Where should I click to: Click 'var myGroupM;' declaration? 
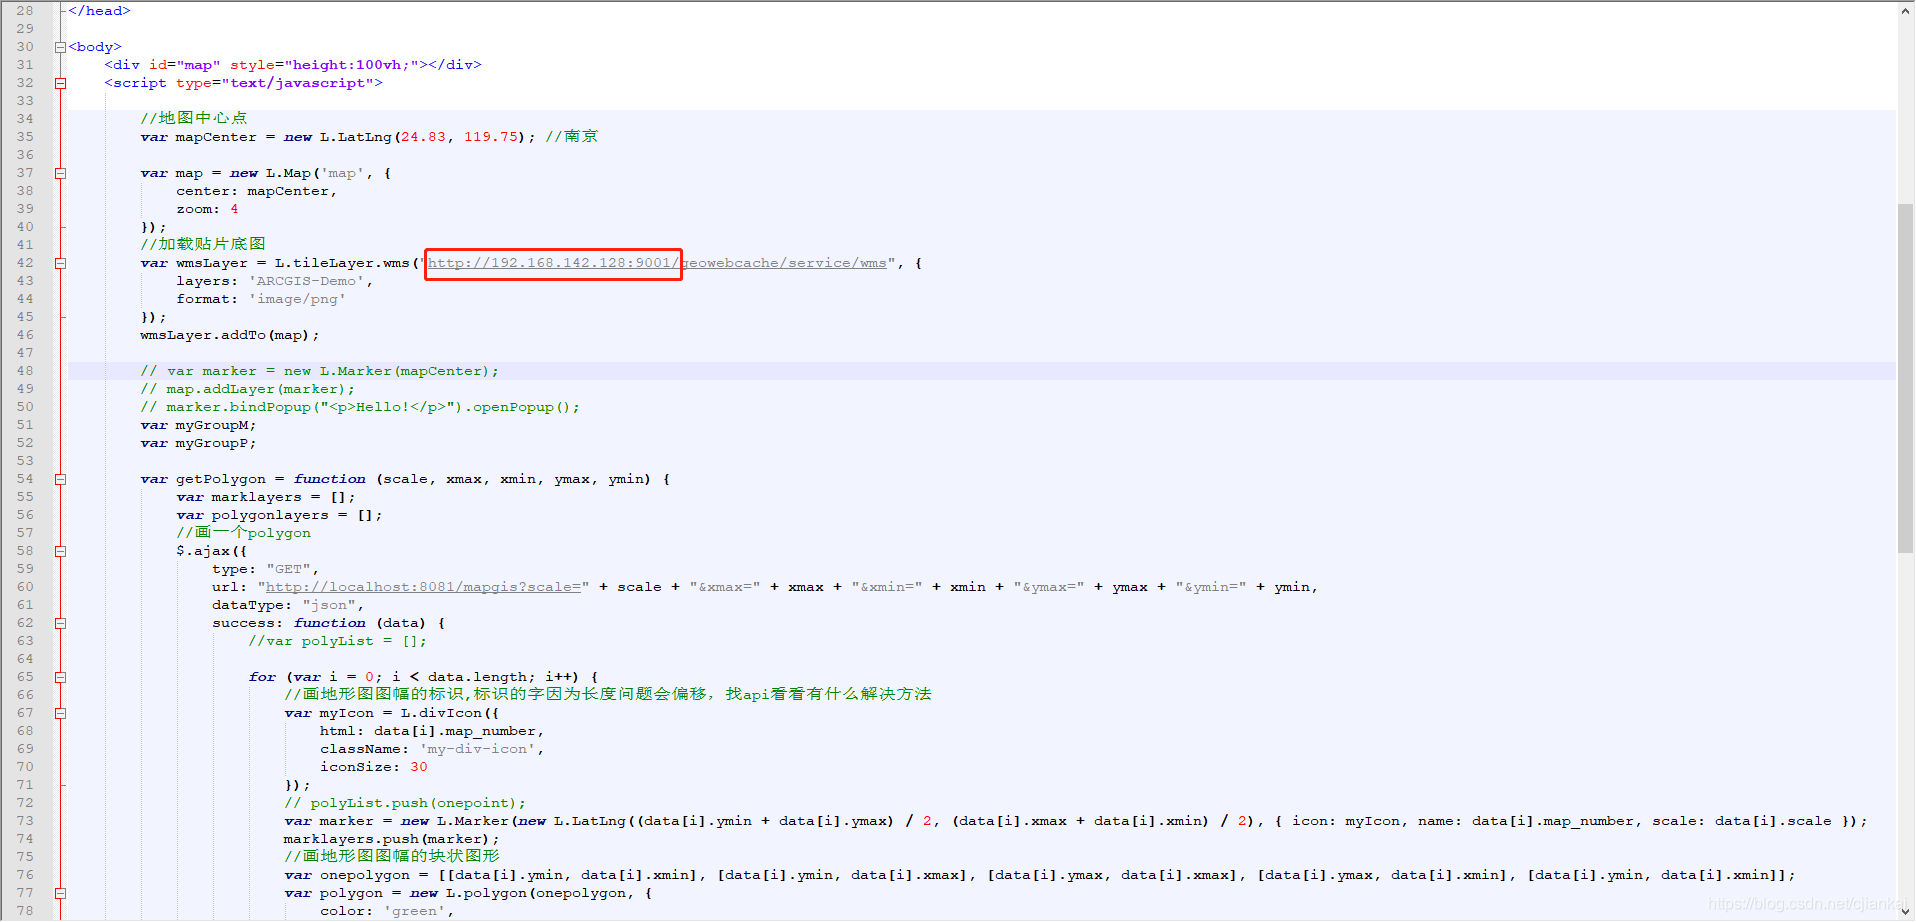pos(198,425)
